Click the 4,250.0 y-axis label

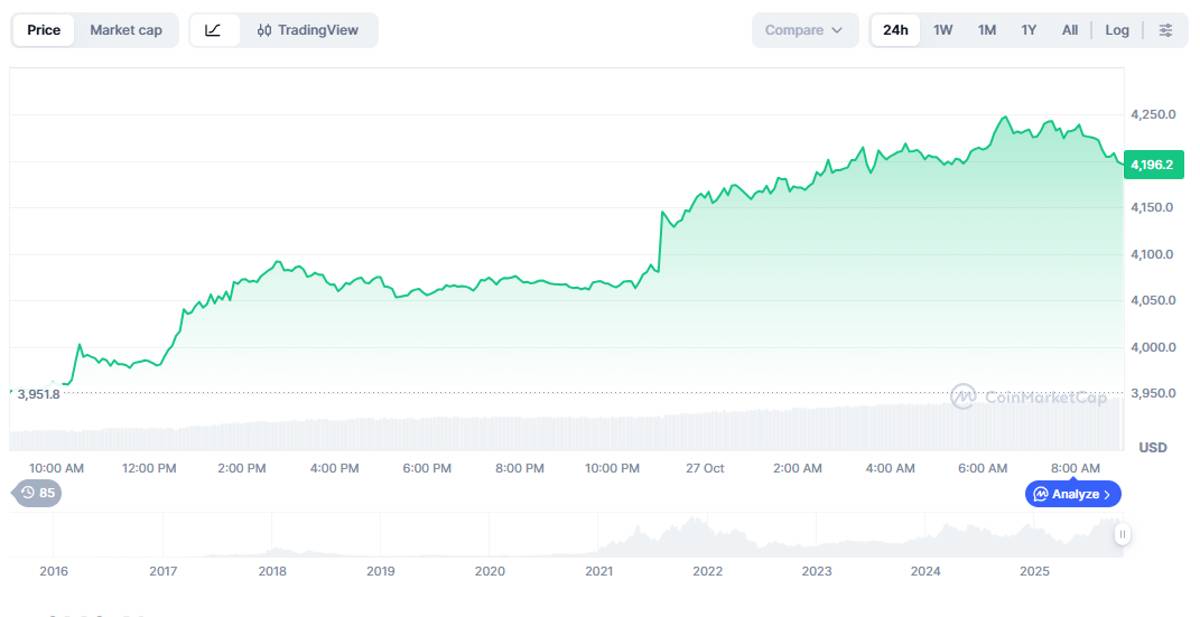1154,115
